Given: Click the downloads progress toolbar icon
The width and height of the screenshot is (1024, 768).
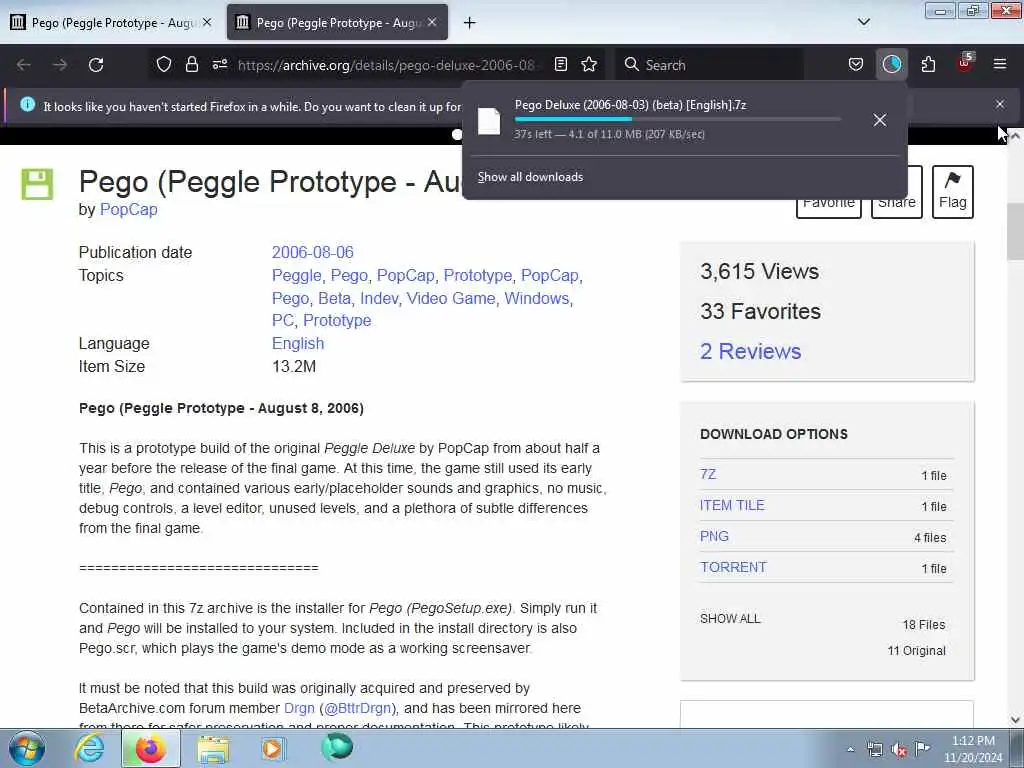Looking at the screenshot, I should click(x=891, y=64).
